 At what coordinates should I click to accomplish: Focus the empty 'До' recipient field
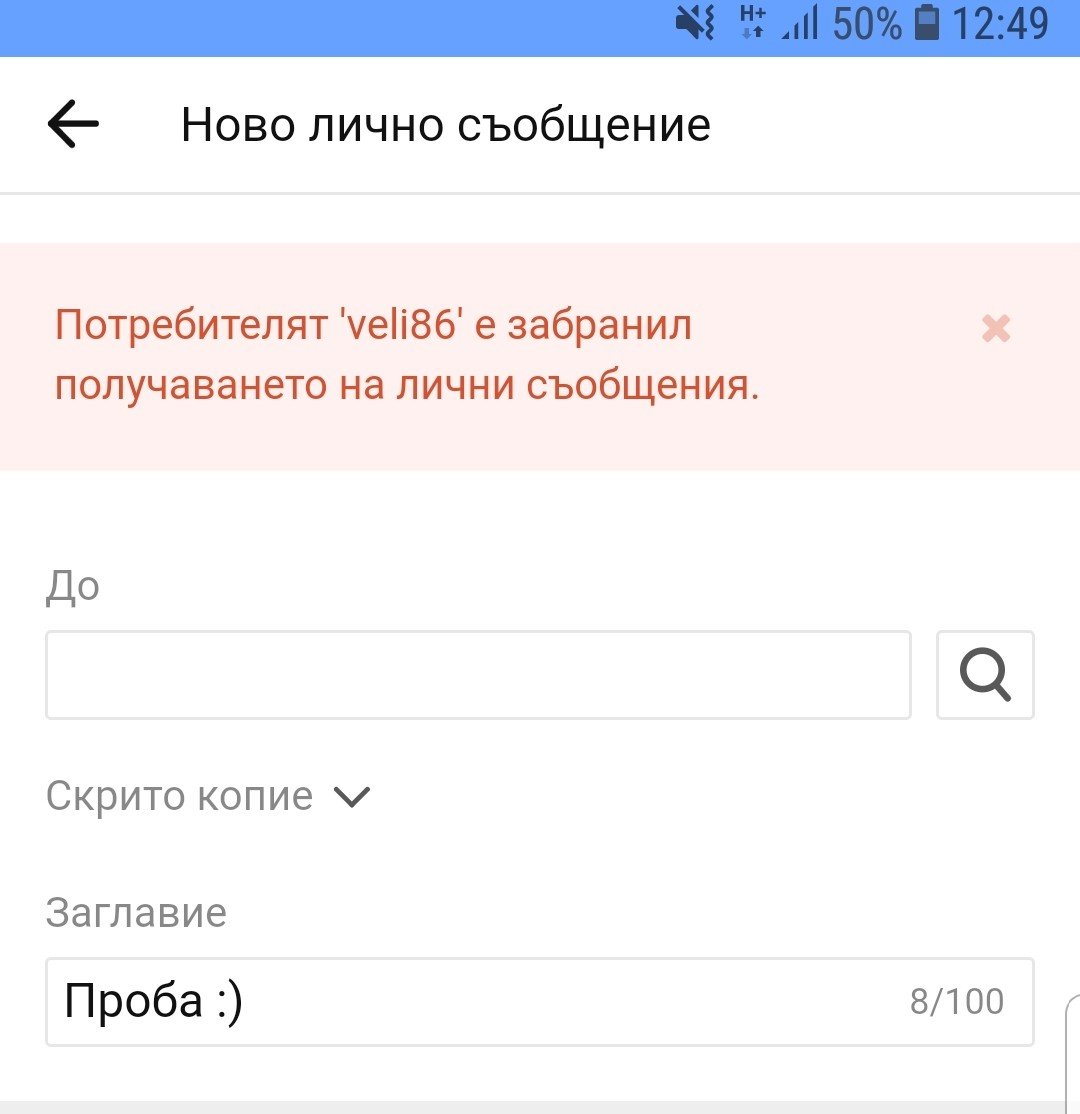tap(478, 675)
